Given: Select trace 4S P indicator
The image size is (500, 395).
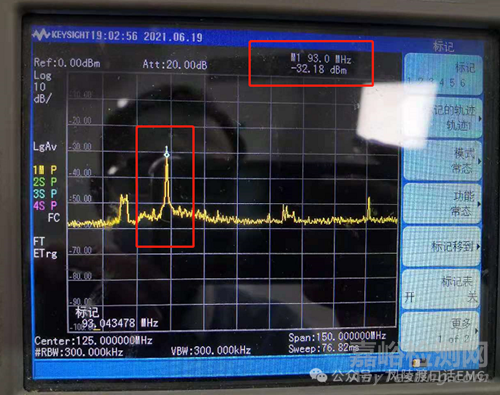Looking at the screenshot, I should [45, 206].
